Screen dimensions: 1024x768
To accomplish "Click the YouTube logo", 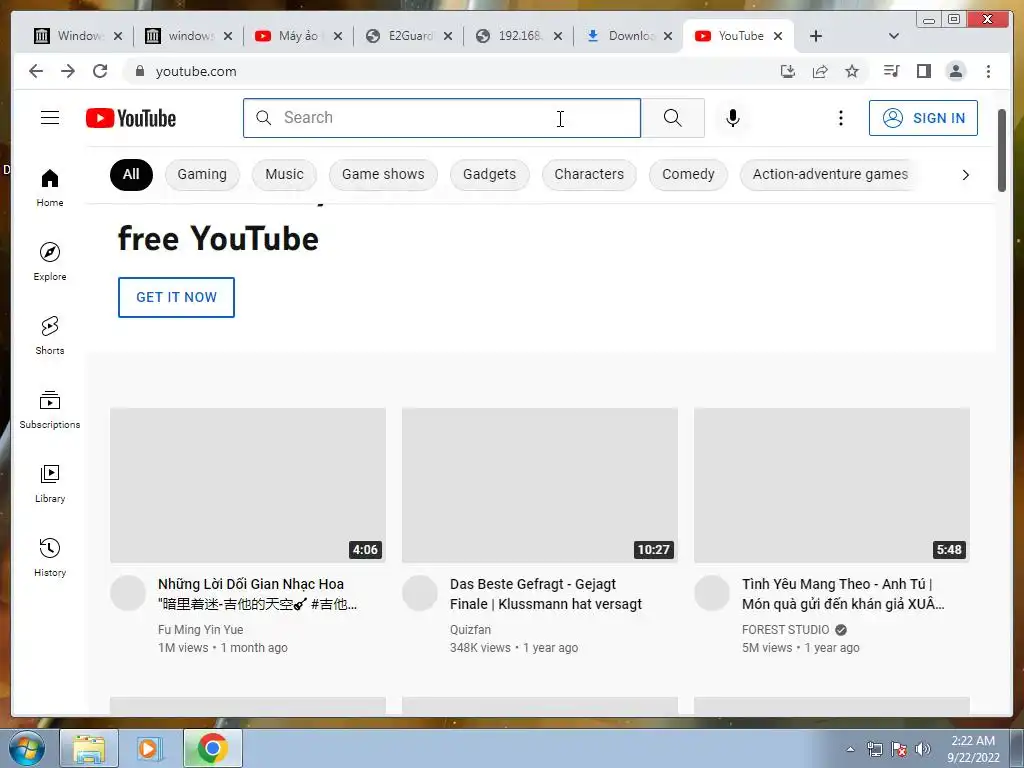I will 131,118.
